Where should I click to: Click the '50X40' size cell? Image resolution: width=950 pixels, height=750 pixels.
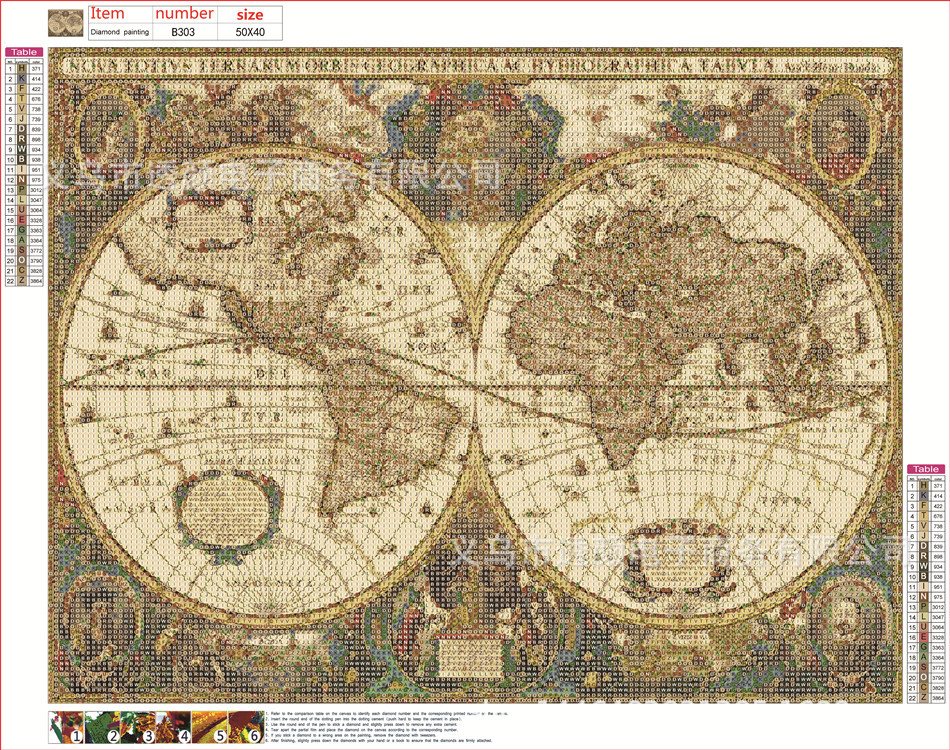250,32
